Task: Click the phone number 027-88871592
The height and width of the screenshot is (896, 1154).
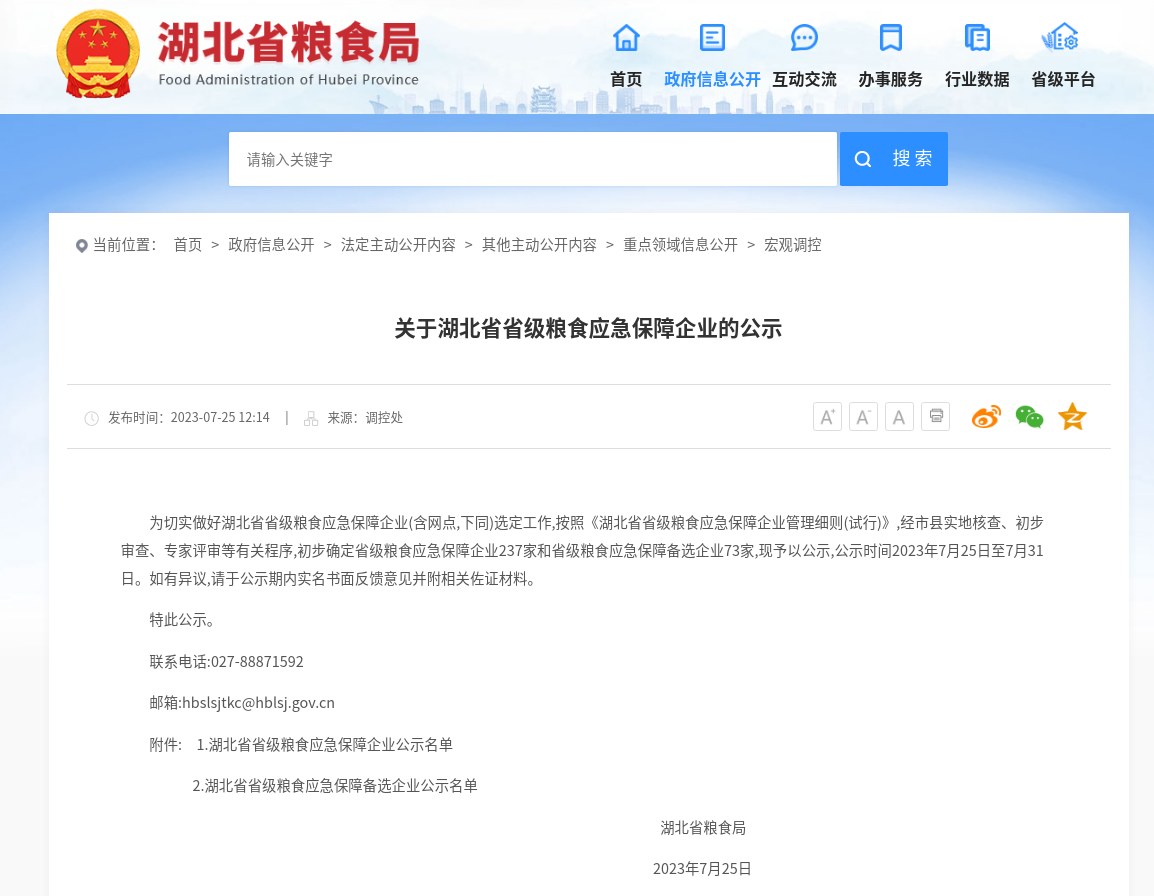Action: [258, 662]
